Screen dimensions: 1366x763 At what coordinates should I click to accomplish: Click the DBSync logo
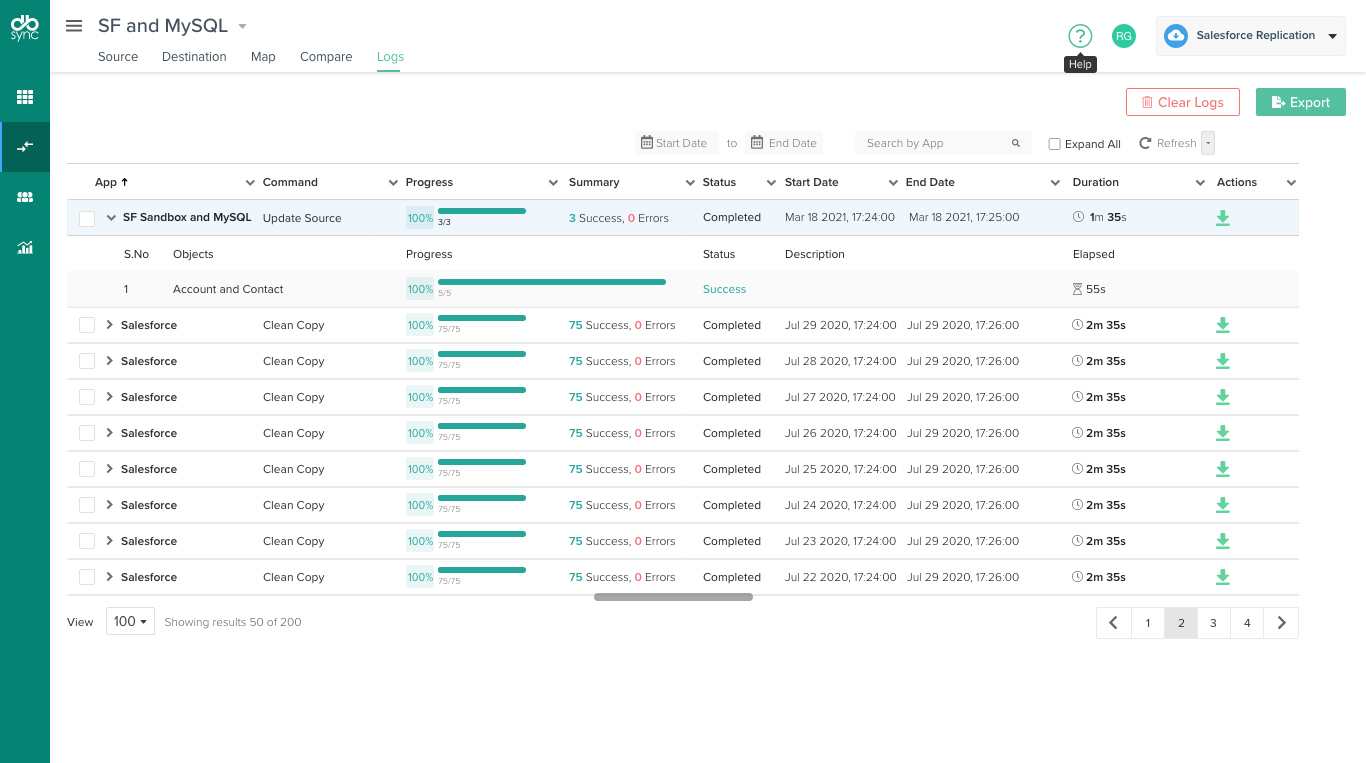click(25, 28)
